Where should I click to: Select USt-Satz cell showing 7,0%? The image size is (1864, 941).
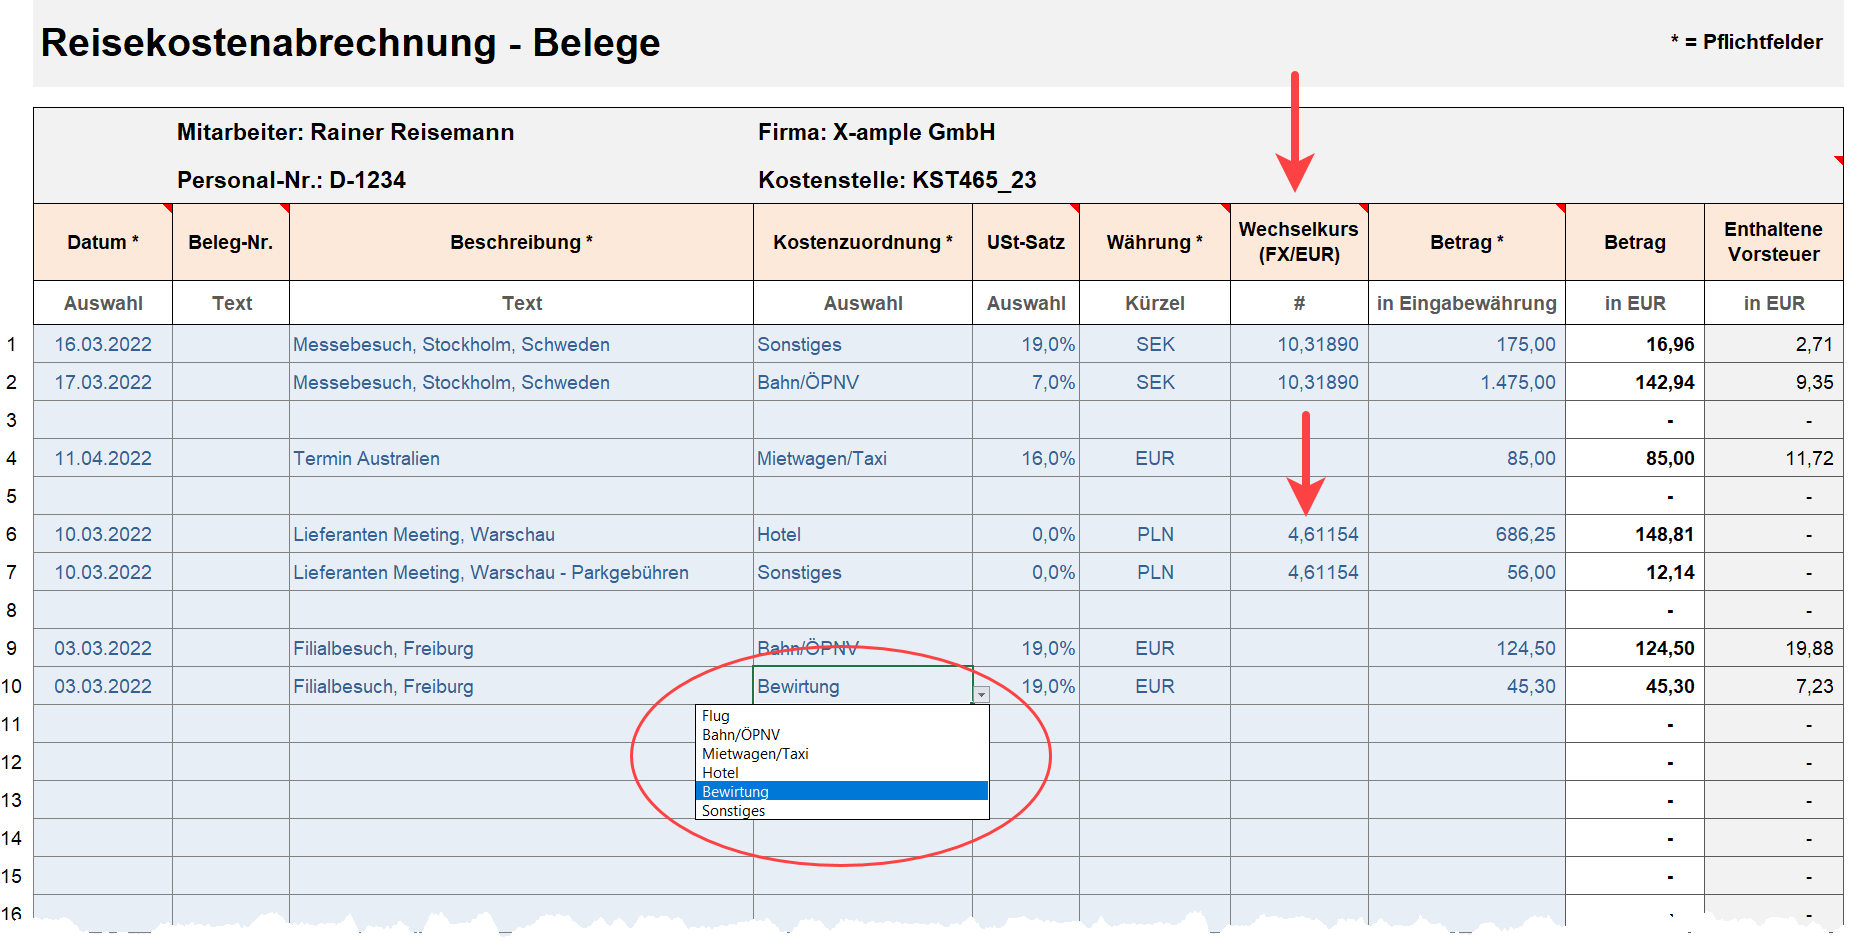[1052, 383]
